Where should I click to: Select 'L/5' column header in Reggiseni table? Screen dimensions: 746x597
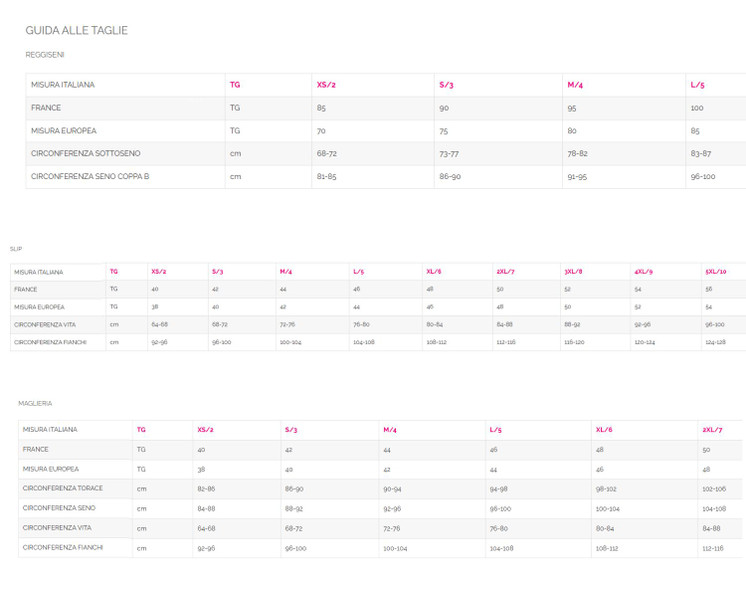(x=697, y=85)
